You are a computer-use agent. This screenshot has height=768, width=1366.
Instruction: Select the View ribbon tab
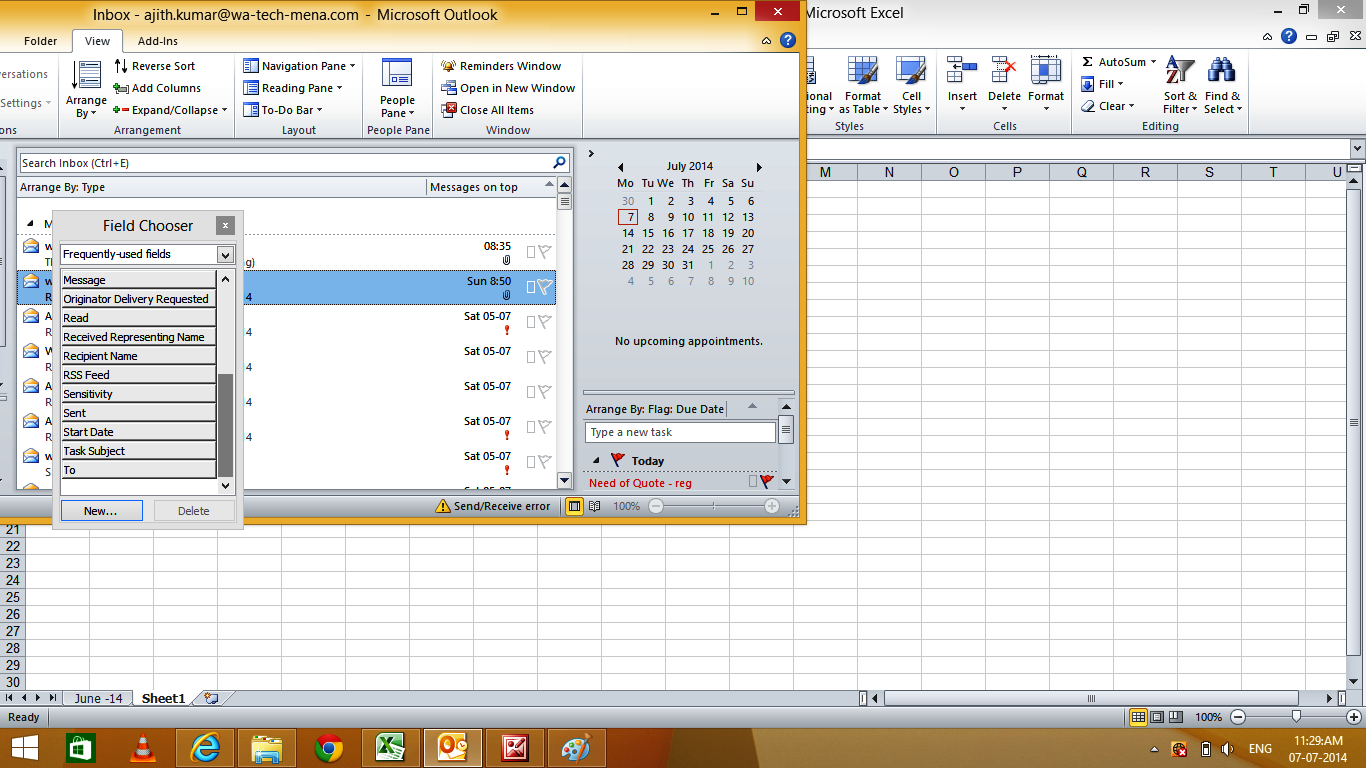point(97,41)
